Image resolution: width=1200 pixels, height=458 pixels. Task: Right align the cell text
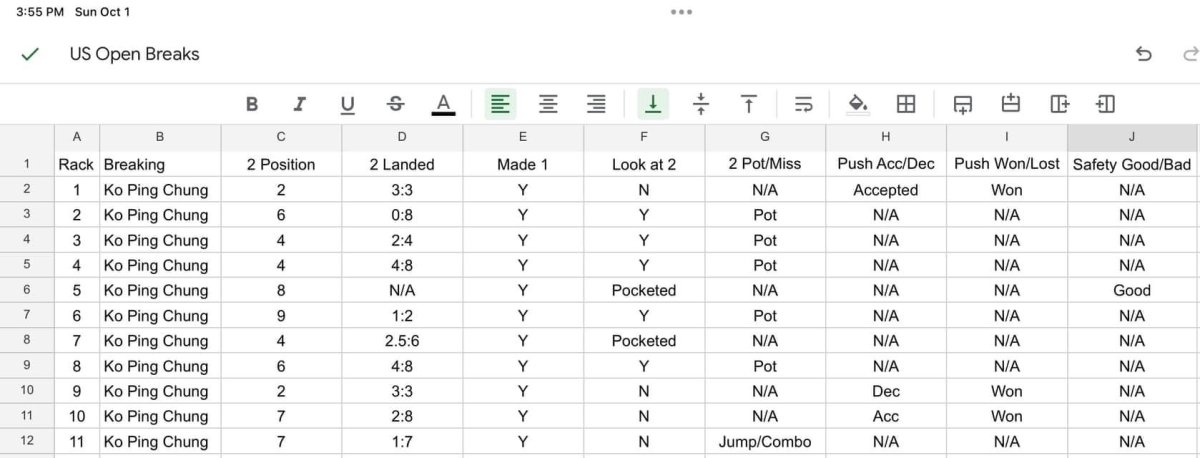pos(596,104)
